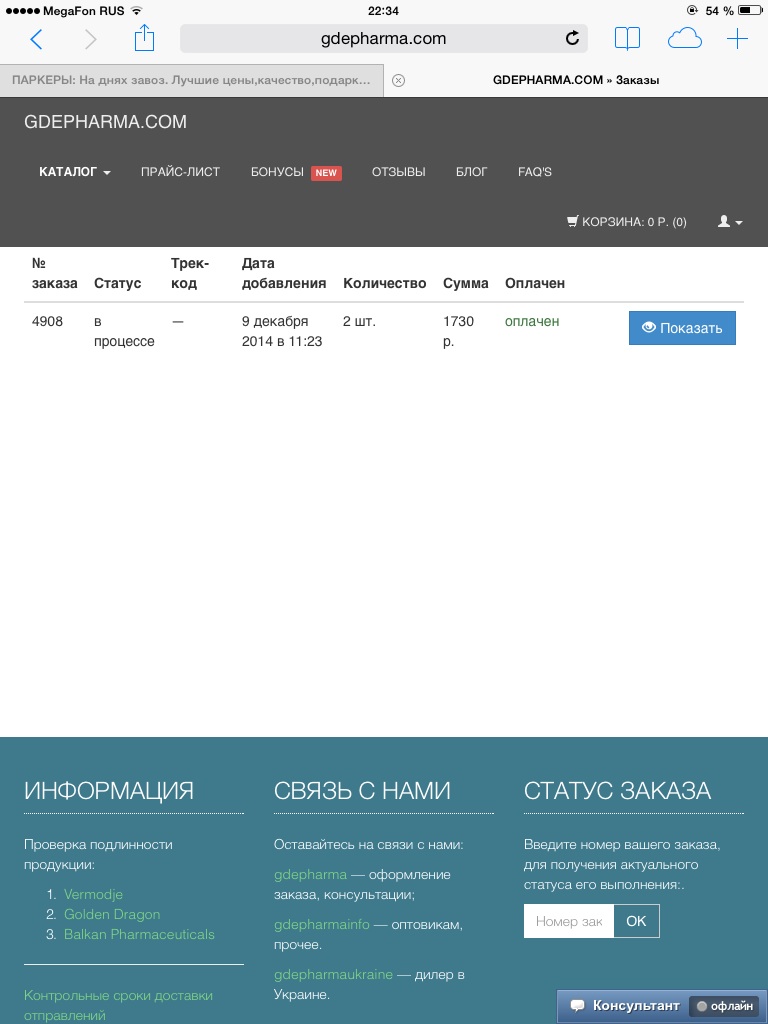Expand the КАТАЛОГ dropdown menu
The width and height of the screenshot is (768, 1024).
(x=75, y=172)
